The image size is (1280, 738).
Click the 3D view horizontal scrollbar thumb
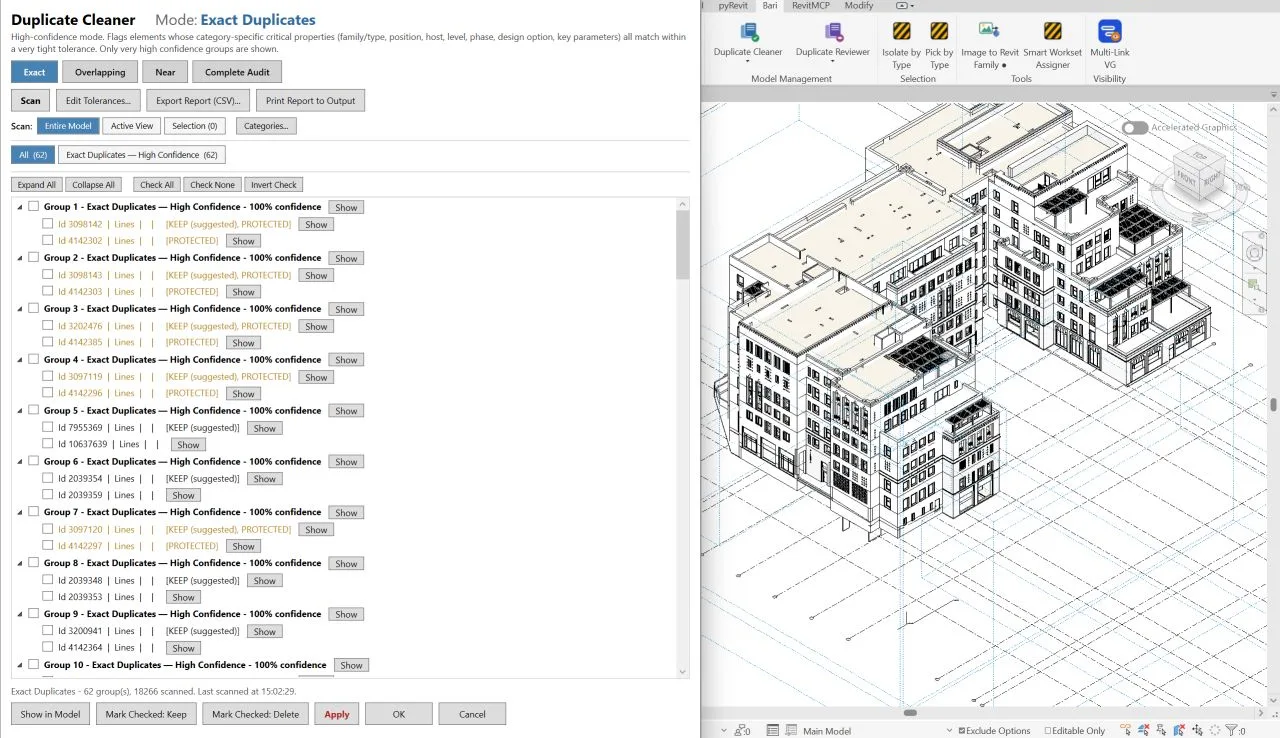pos(910,713)
